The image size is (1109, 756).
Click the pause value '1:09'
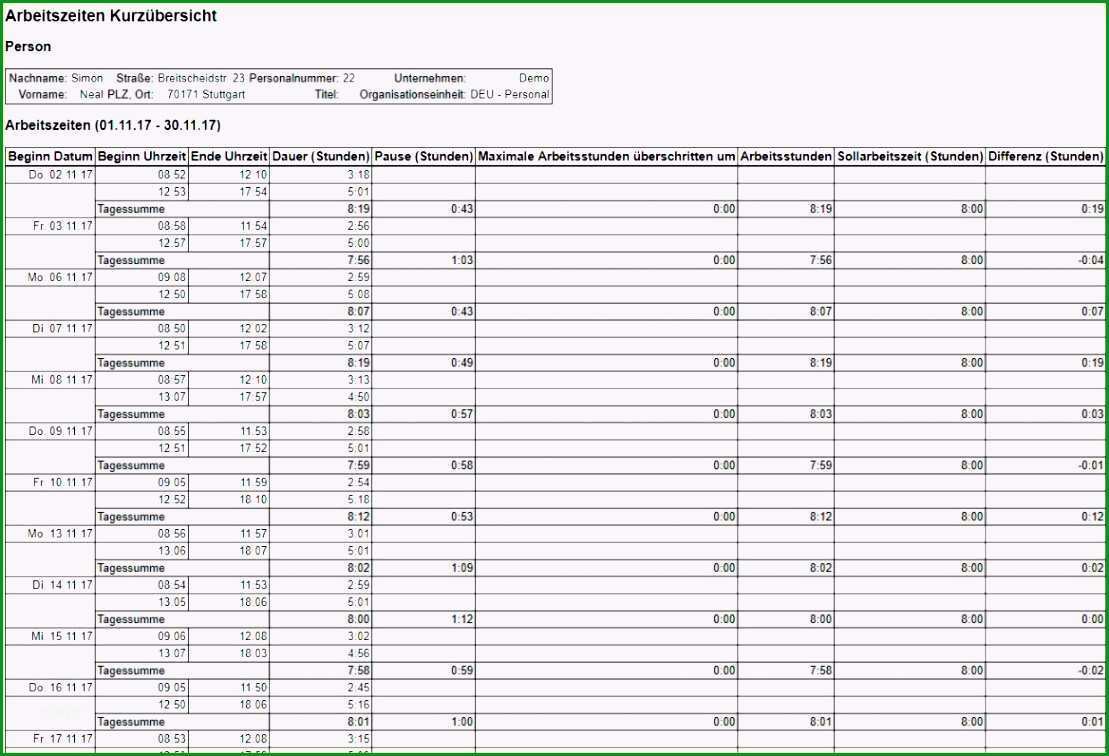point(462,568)
